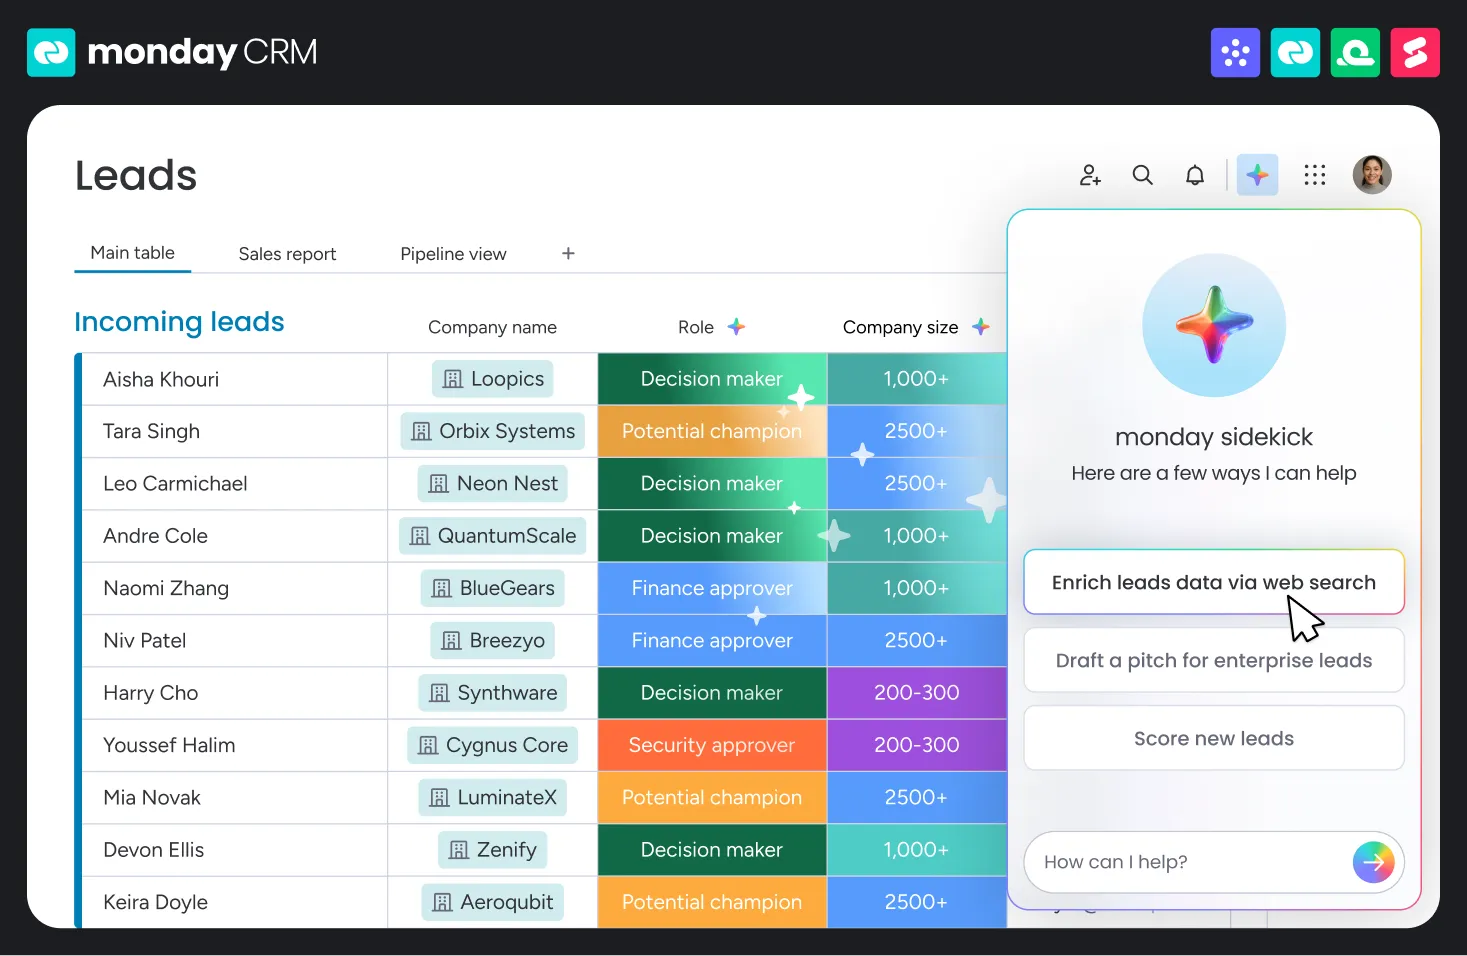Screen dimensions: 1467x956
Task: Open the Synthware company chip
Action: 493,693
